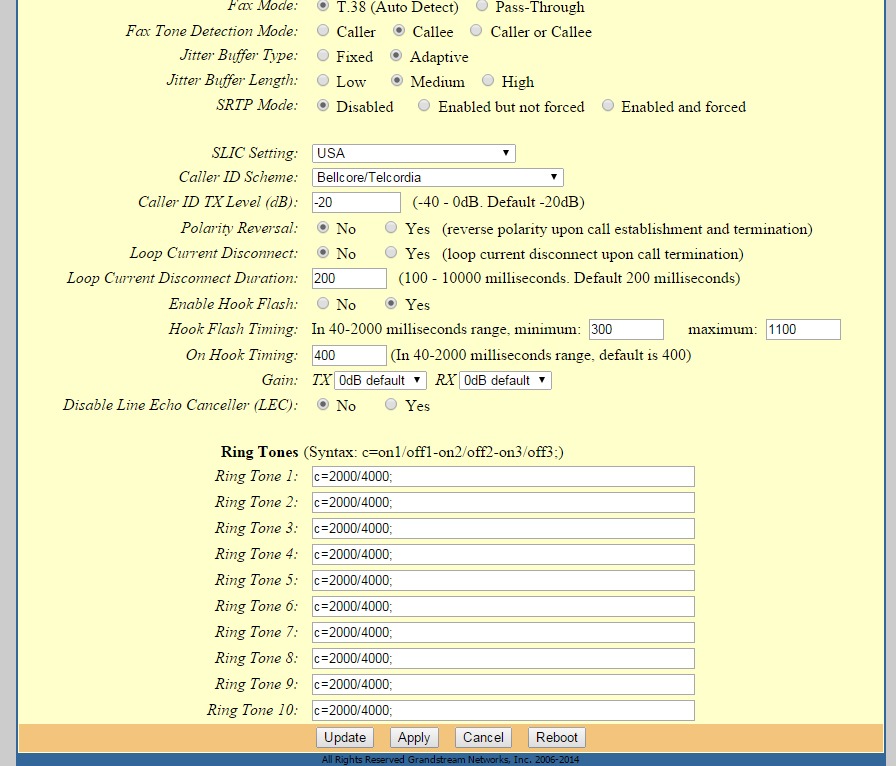
Task: Set Jitter Buffer Length to Low
Action: (x=323, y=81)
